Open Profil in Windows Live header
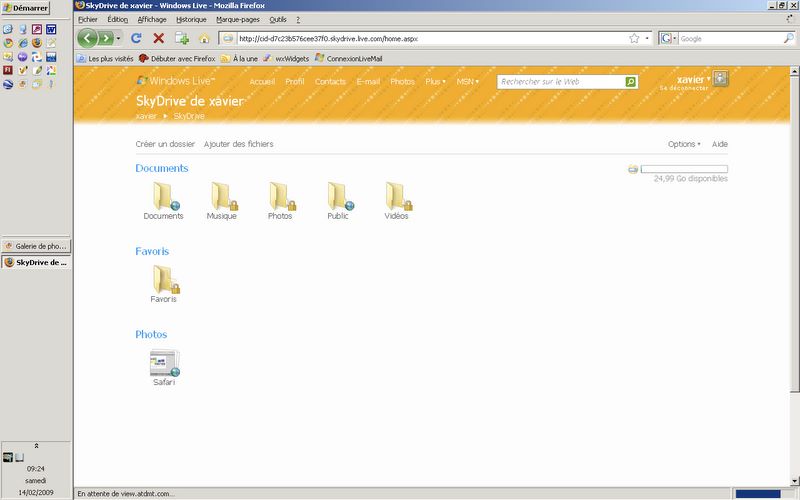The width and height of the screenshot is (800, 500). (x=295, y=82)
